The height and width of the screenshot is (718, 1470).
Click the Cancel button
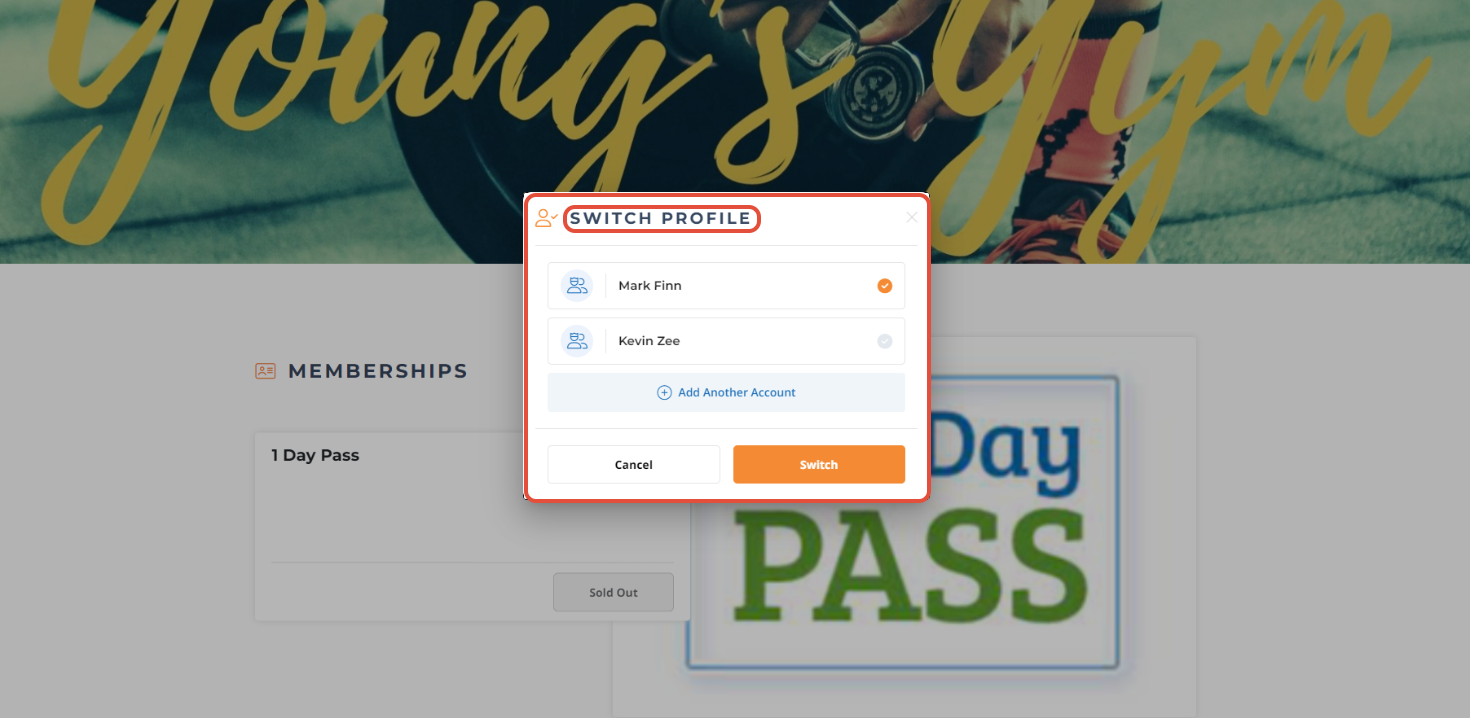pos(634,465)
